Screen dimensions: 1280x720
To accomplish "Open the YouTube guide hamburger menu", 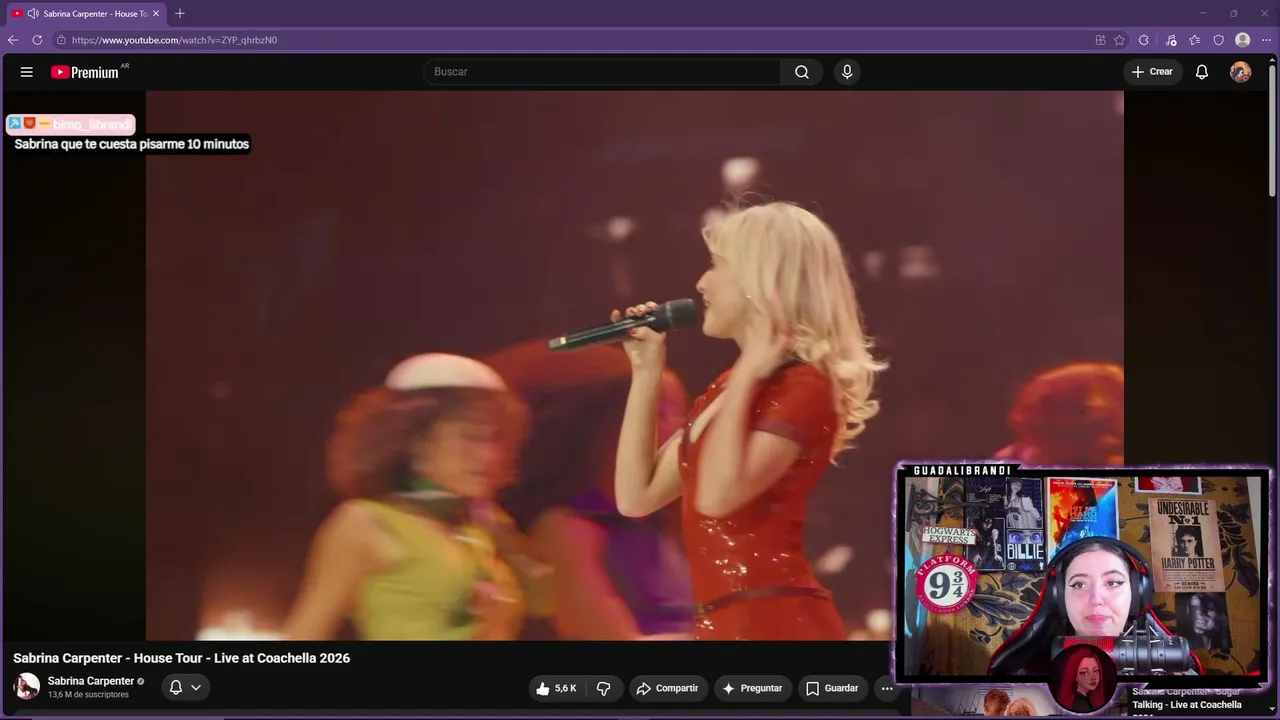I will (x=27, y=72).
